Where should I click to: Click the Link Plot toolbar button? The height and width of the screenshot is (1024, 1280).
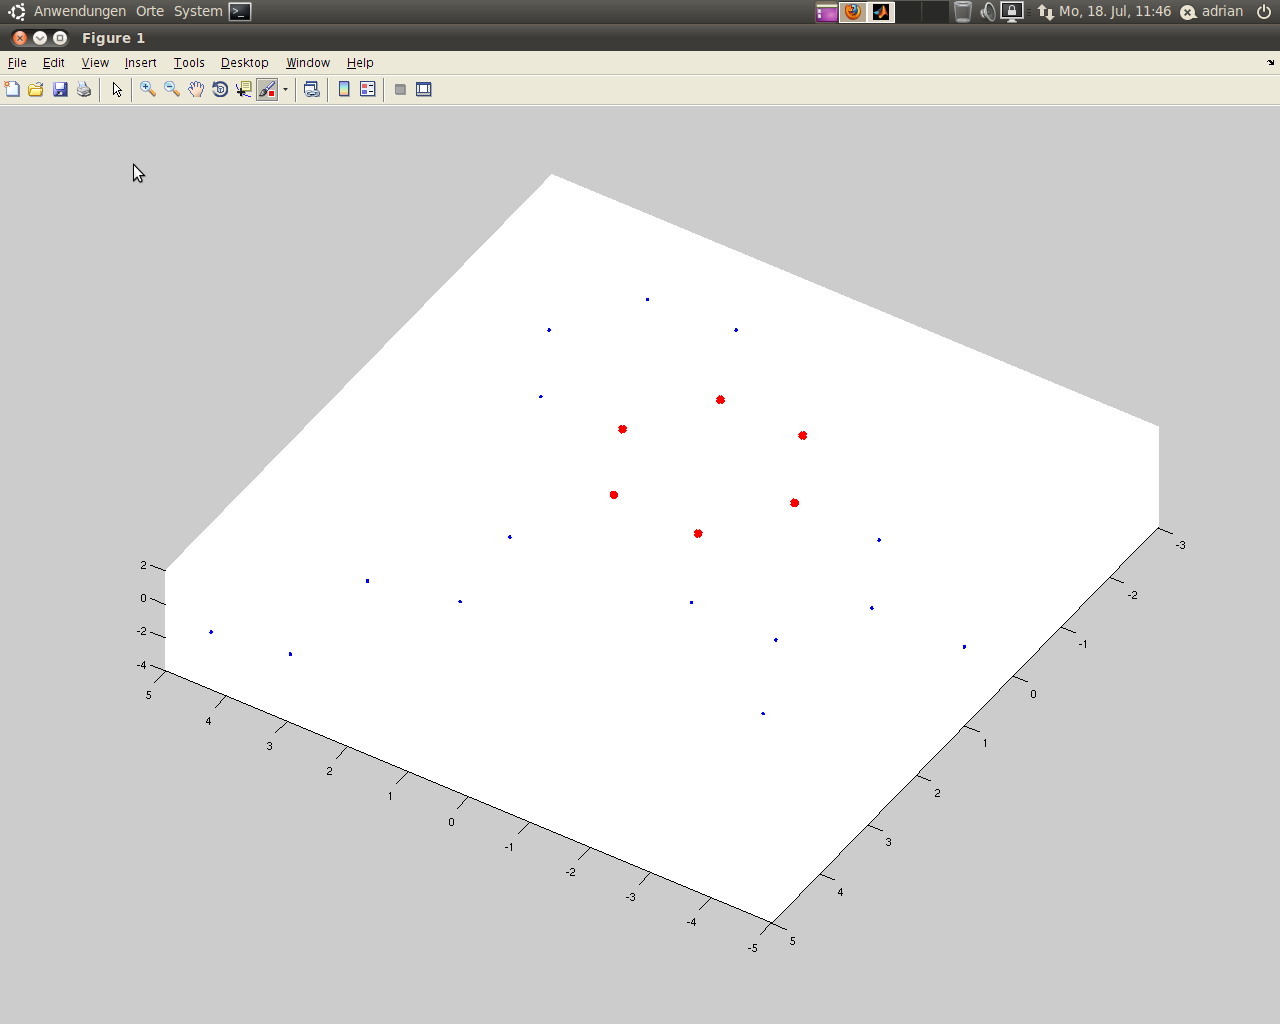click(x=312, y=90)
